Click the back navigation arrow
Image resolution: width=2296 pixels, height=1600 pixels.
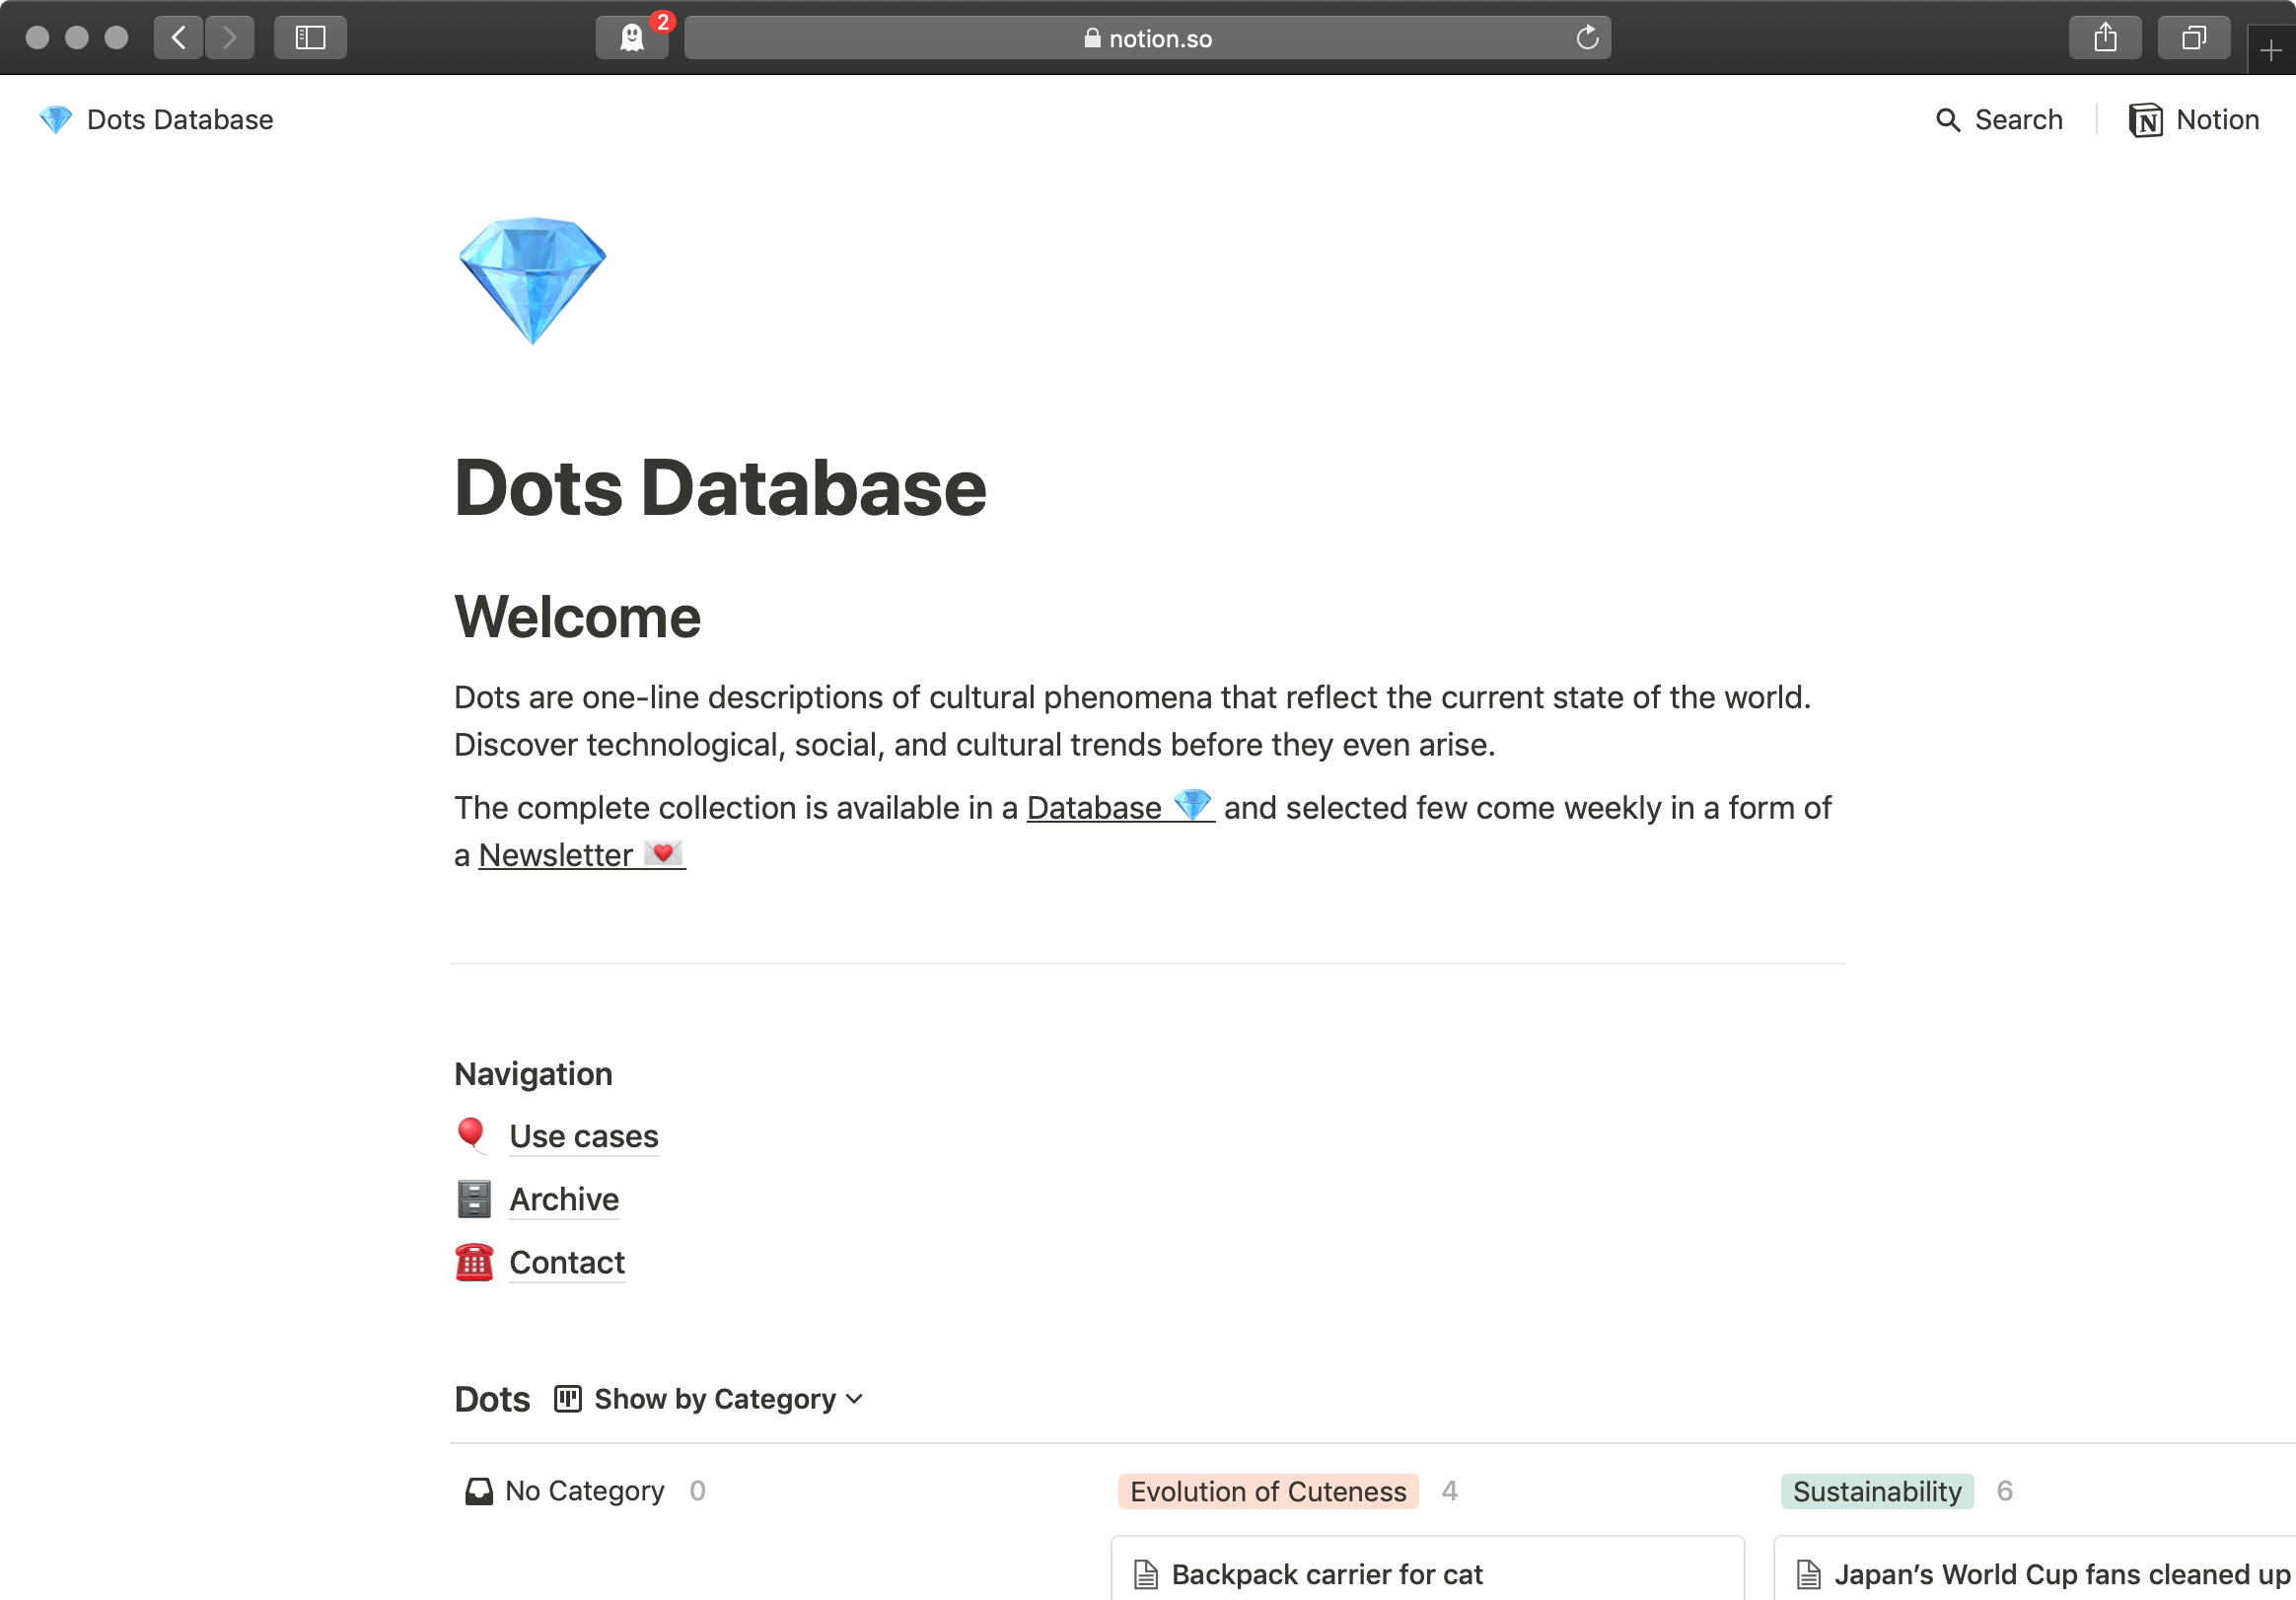[178, 38]
